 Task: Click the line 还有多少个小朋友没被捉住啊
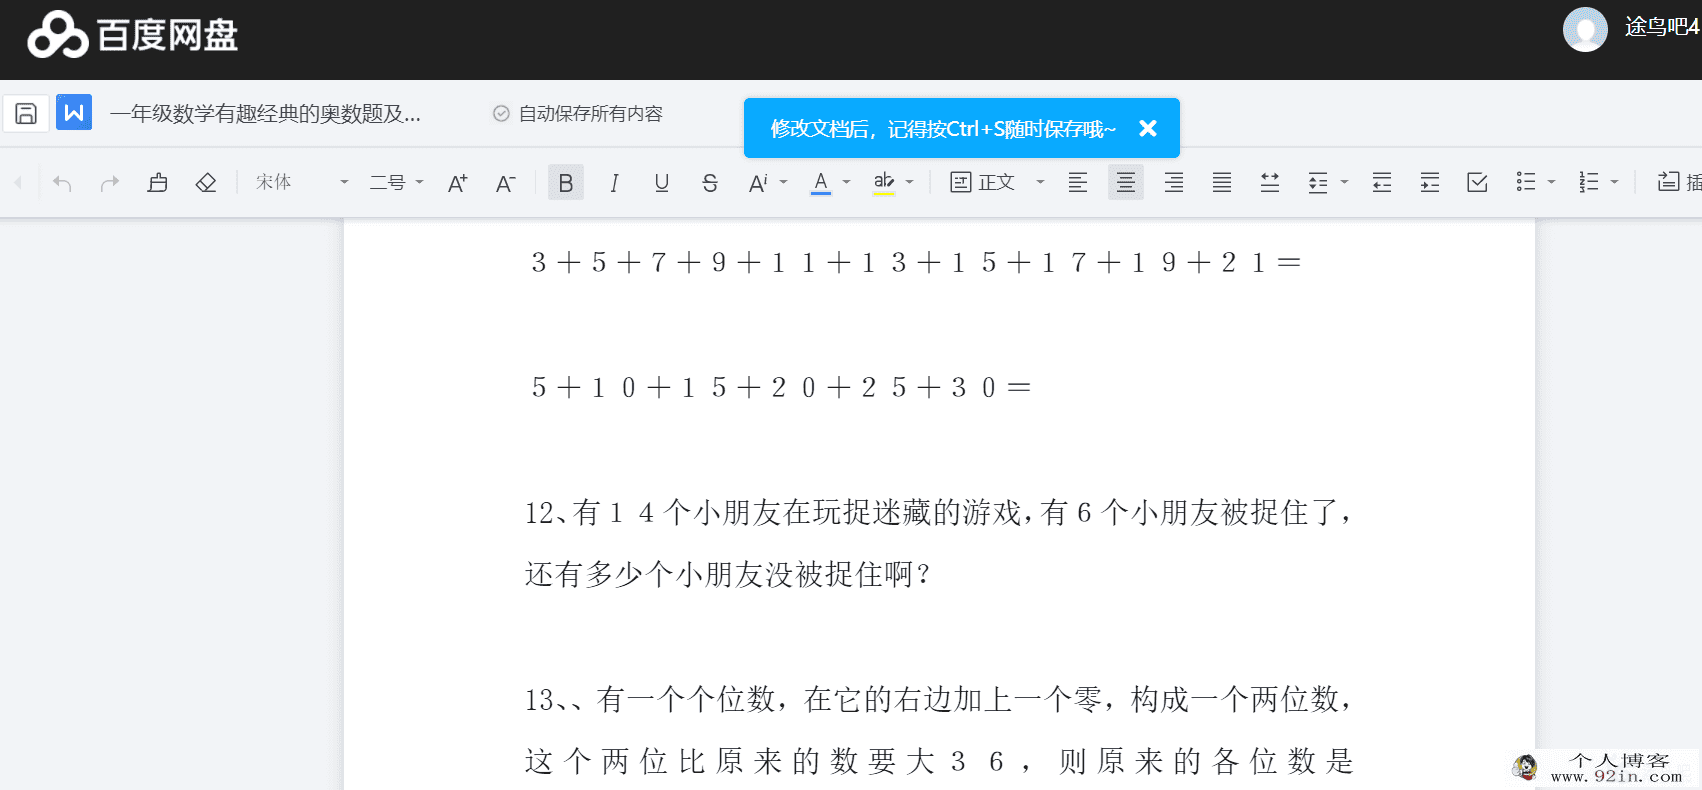[x=727, y=574]
